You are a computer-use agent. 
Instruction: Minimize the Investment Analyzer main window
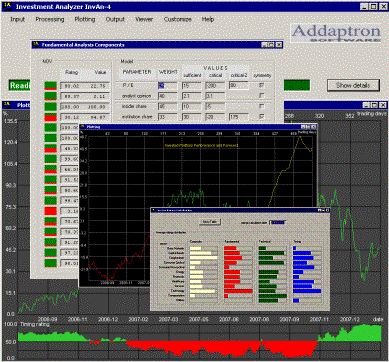tap(365, 6)
